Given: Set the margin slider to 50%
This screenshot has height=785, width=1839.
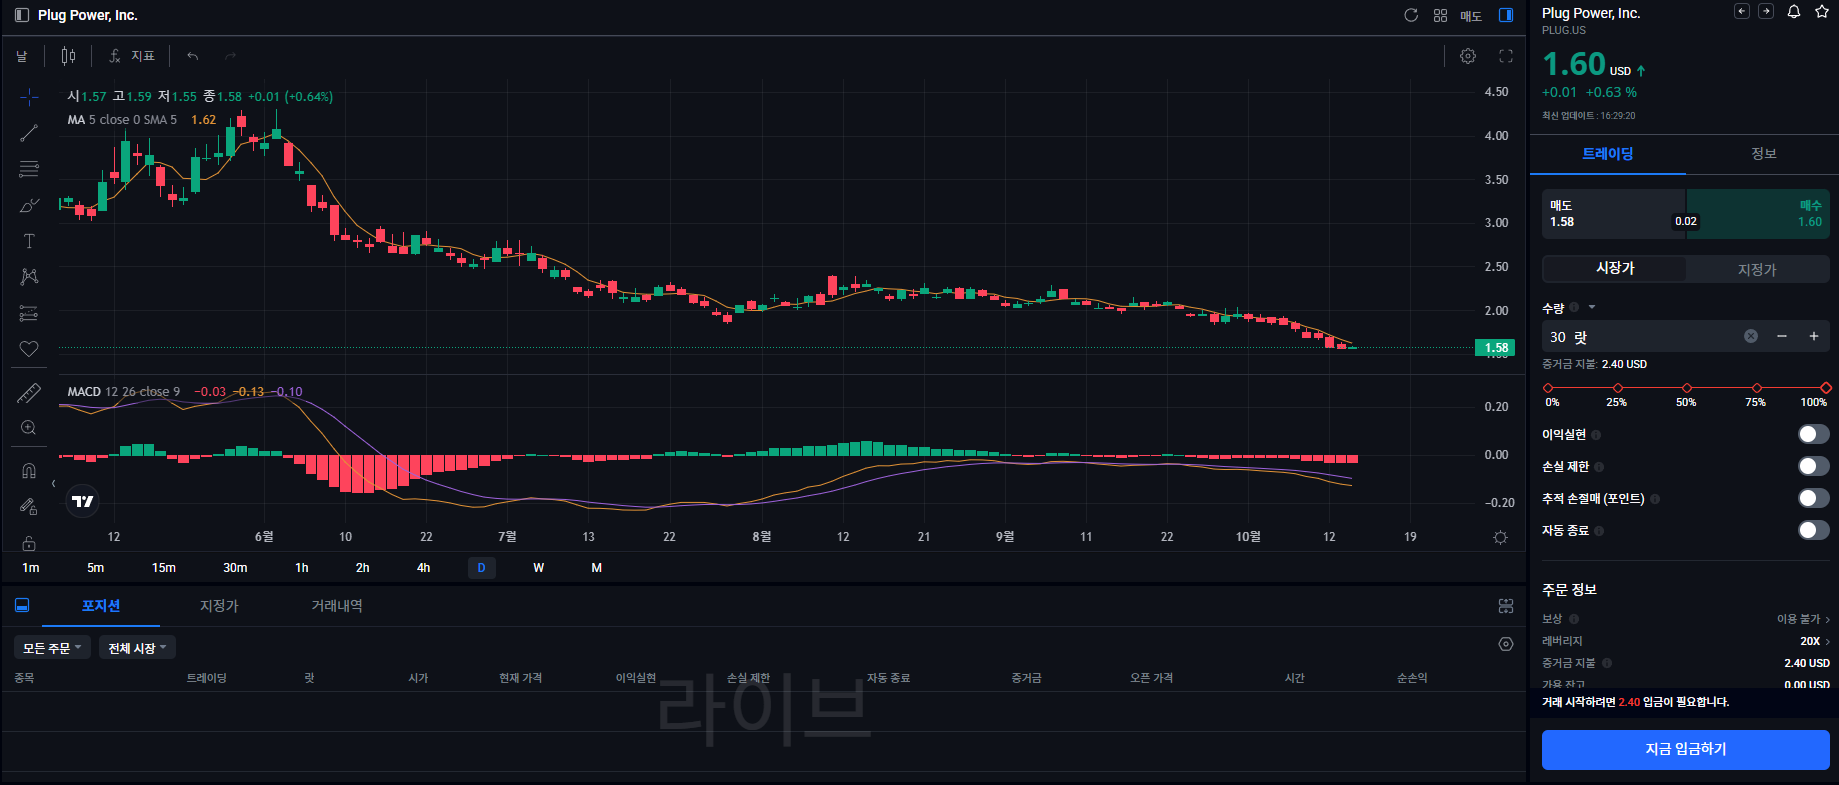Looking at the screenshot, I should (x=1687, y=388).
